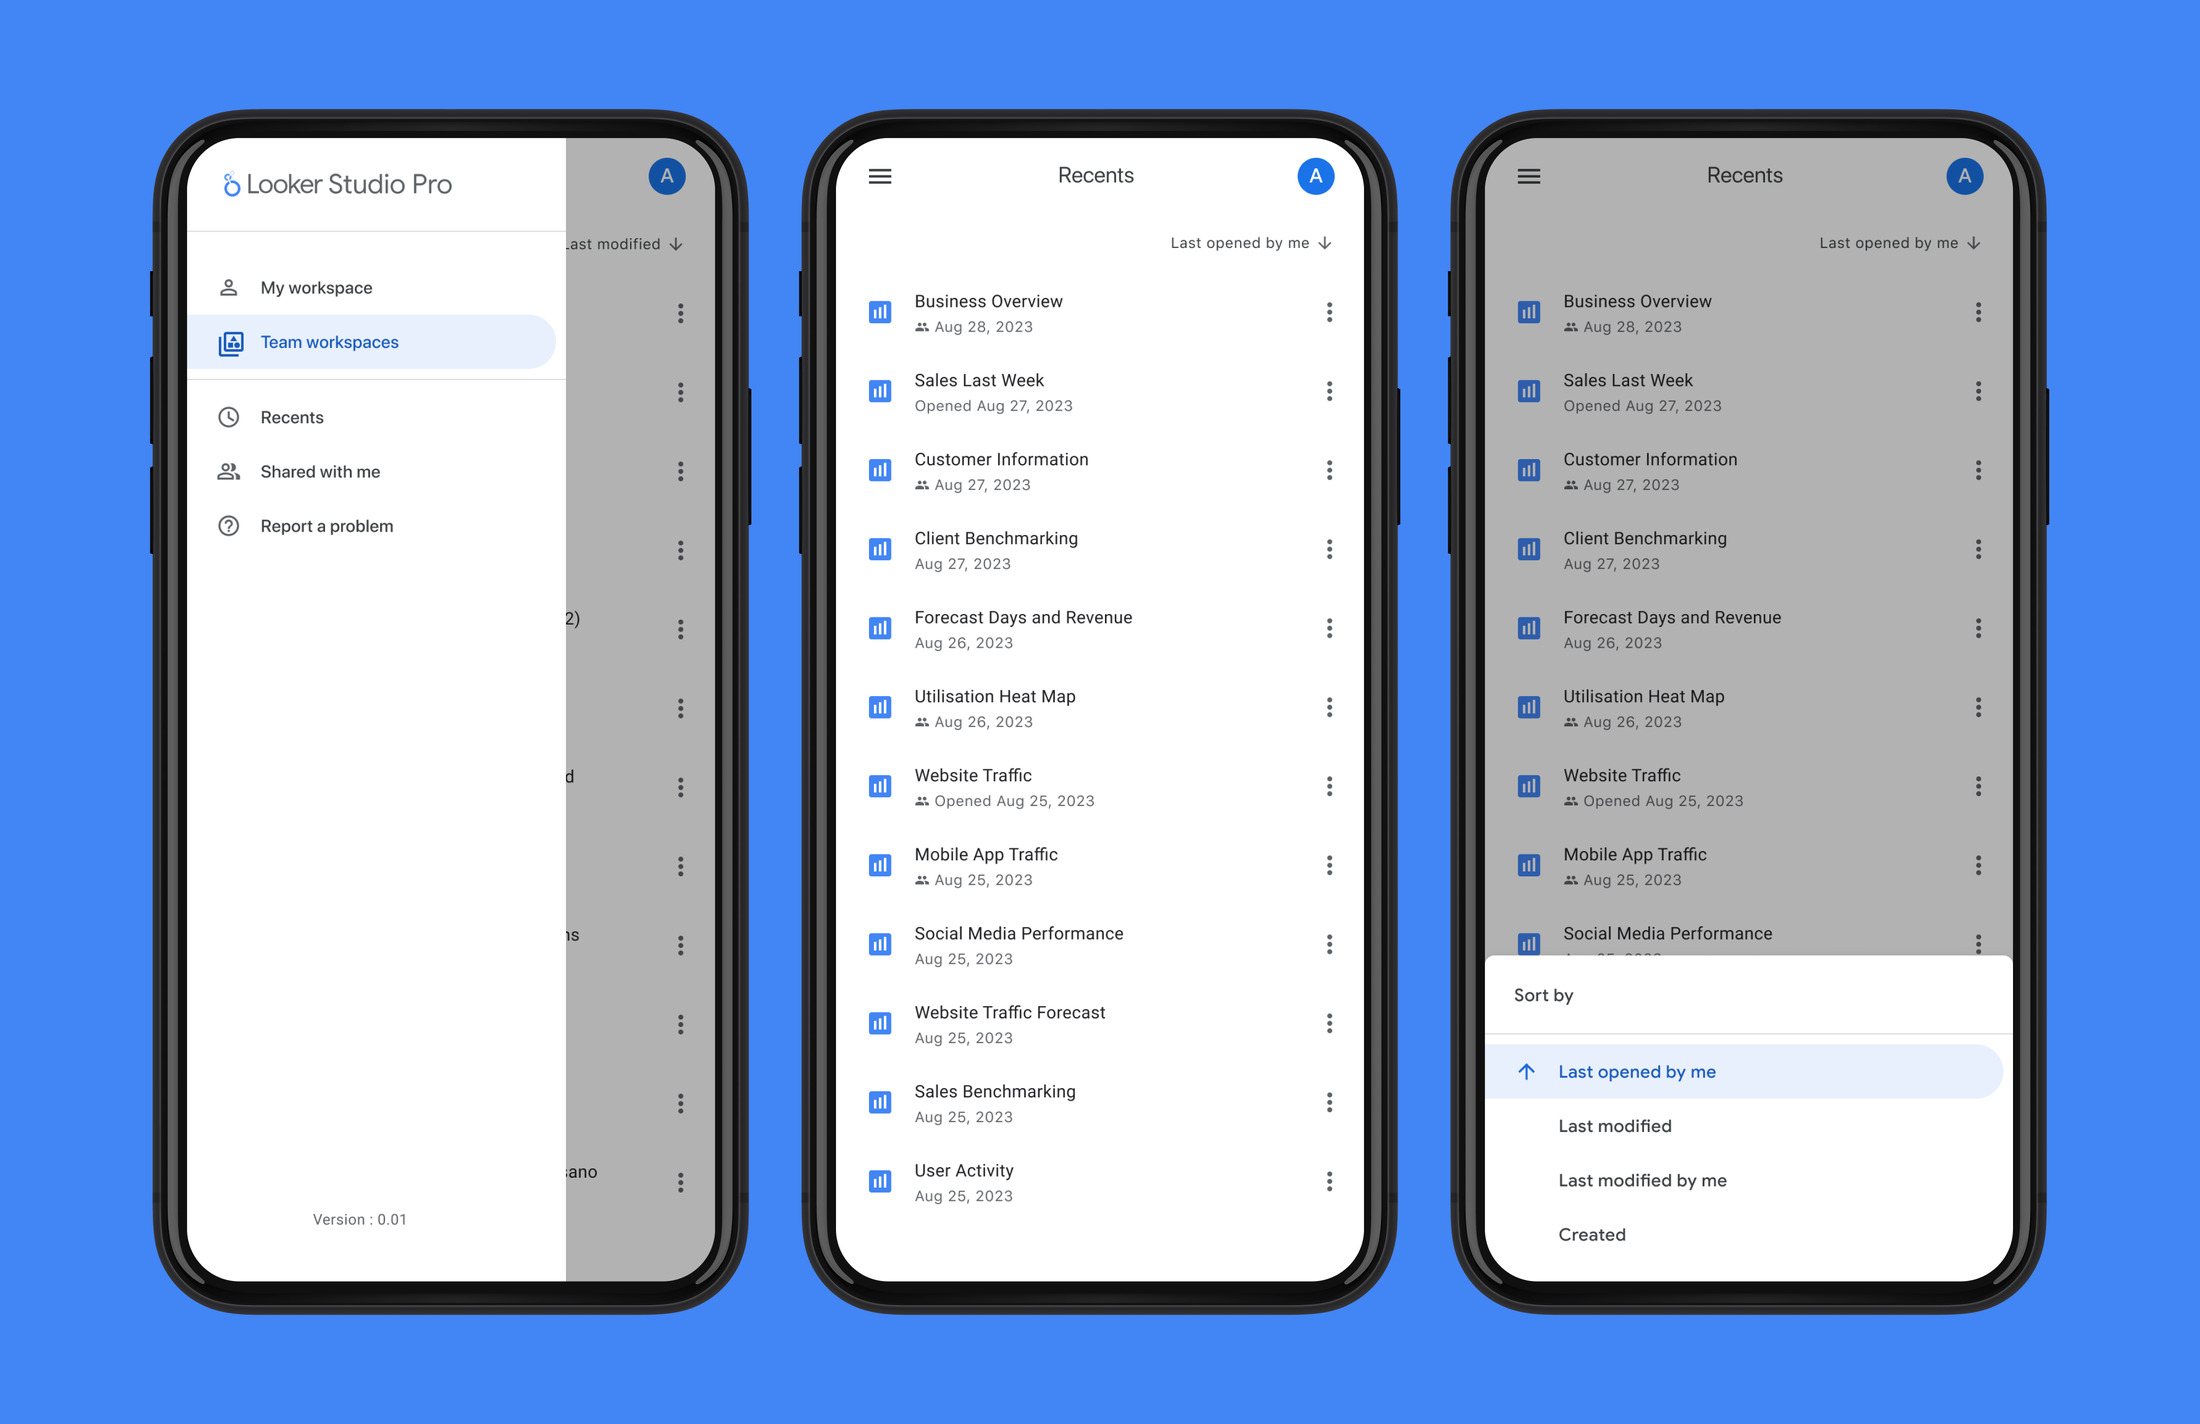This screenshot has height=1424, width=2200.
Task: Click the My workspace navigation button
Action: pos(316,287)
